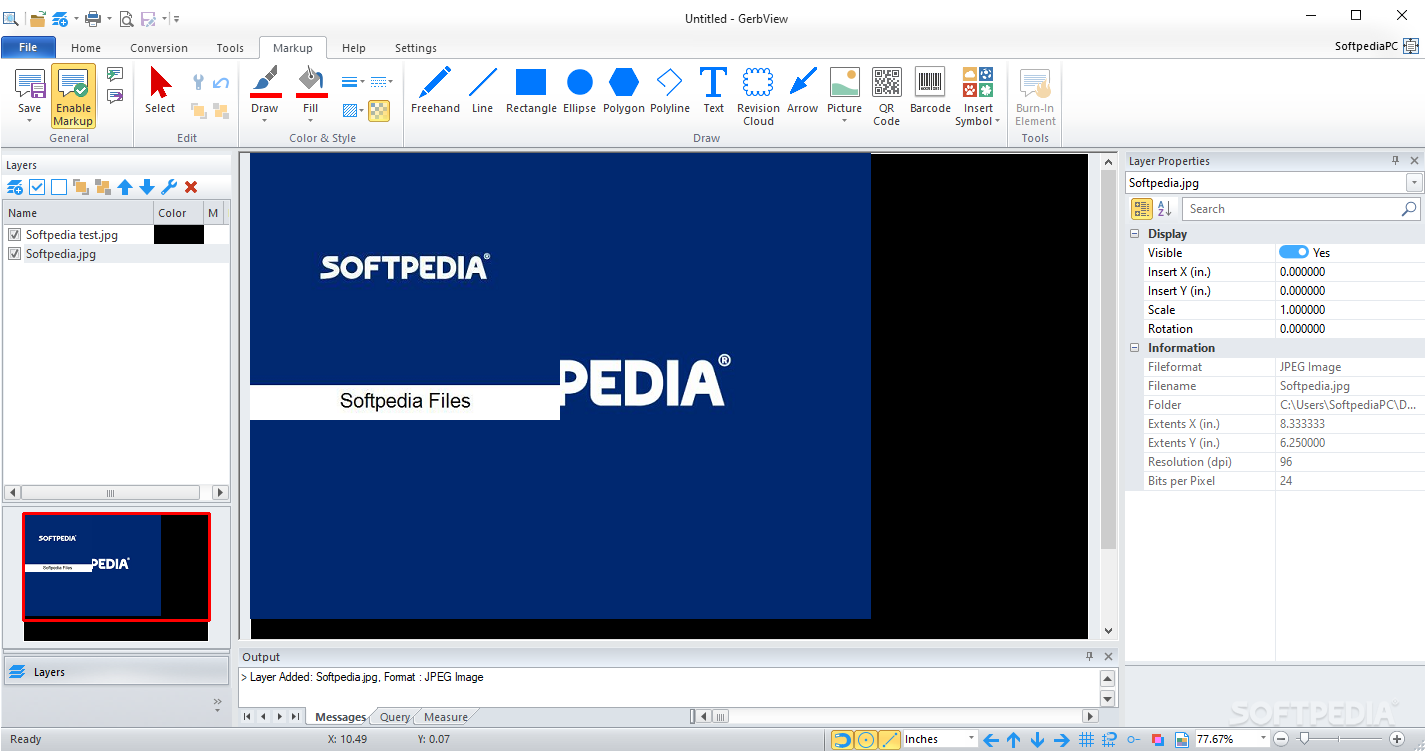Sort properties alphabetically with A-Z icon

click(x=1164, y=209)
